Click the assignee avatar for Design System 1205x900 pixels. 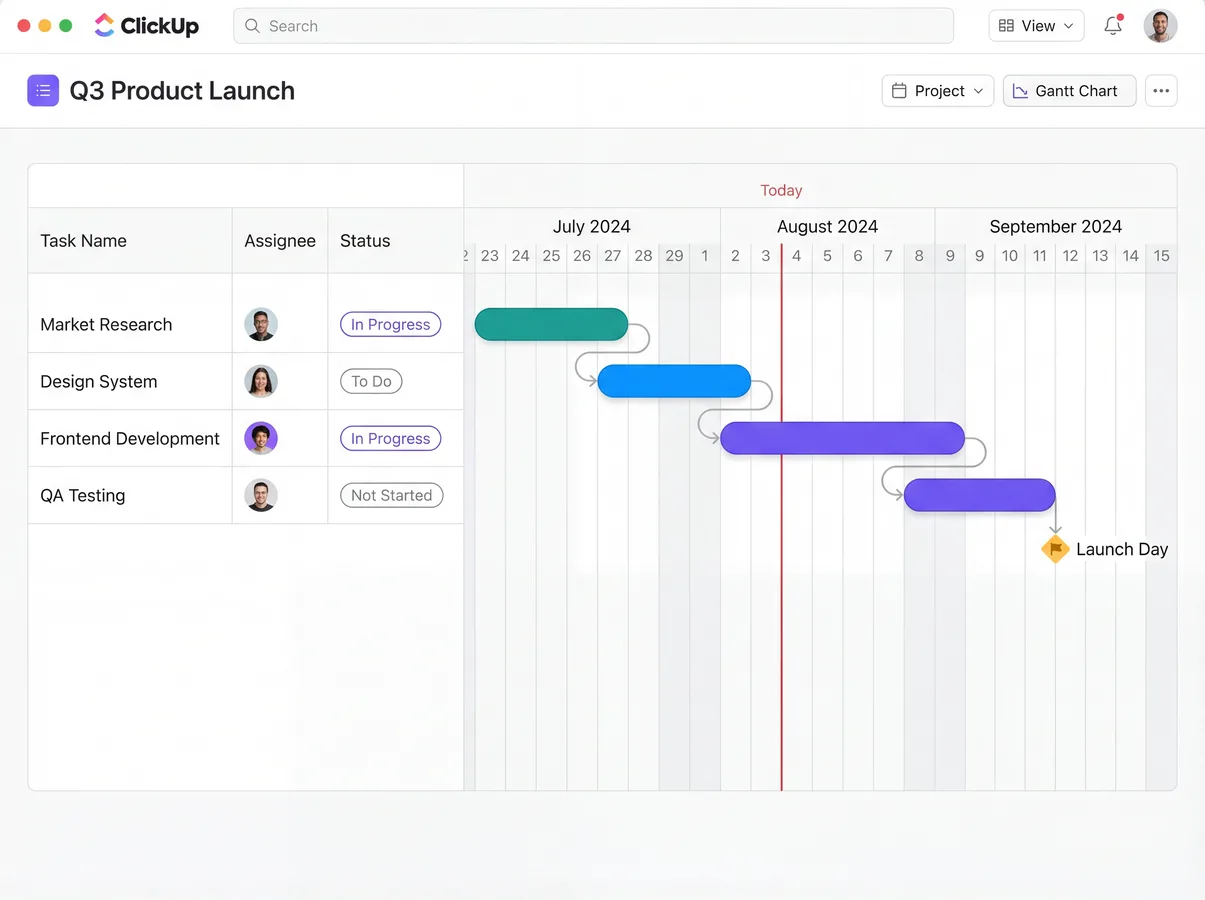tap(261, 381)
